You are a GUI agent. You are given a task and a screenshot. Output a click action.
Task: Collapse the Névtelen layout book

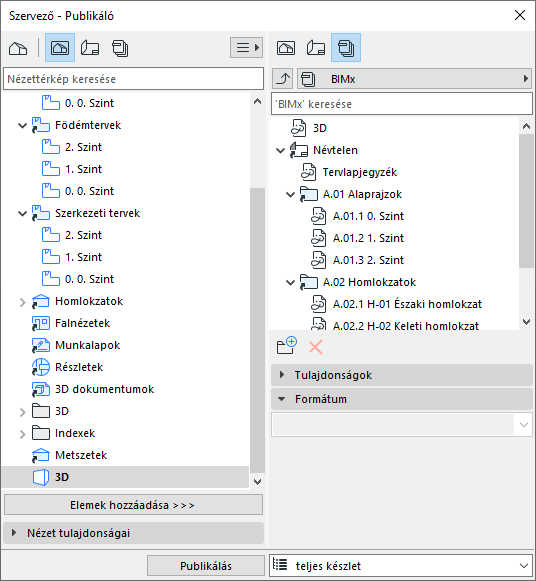pyautogui.click(x=280, y=150)
